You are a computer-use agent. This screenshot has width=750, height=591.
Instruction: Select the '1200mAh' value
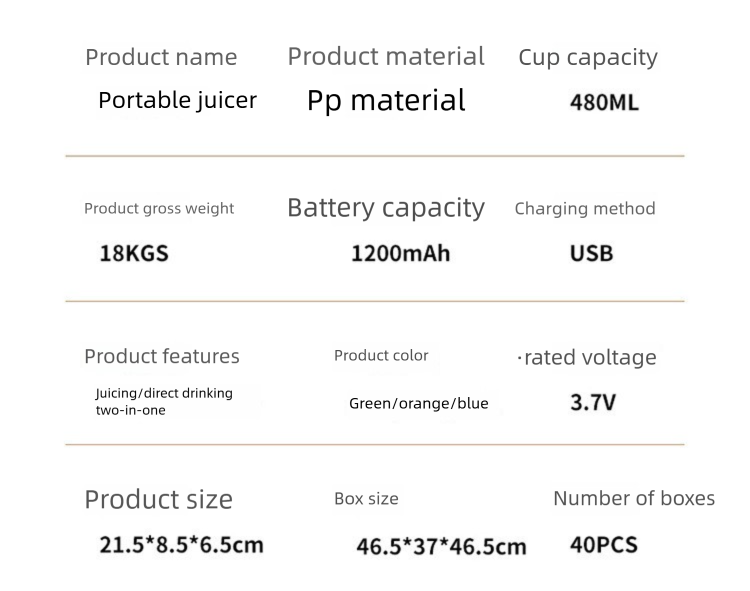pos(400,253)
